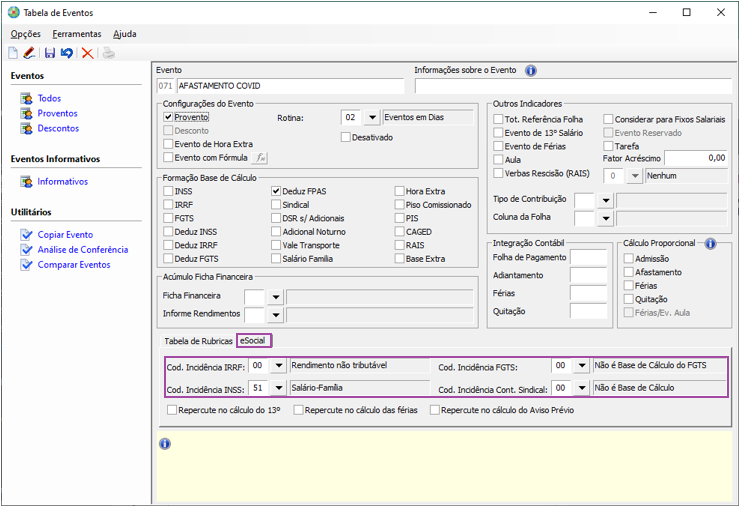The width and height of the screenshot is (741, 508).
Task: Click the Adiantamento accounting field
Action: (x=588, y=276)
